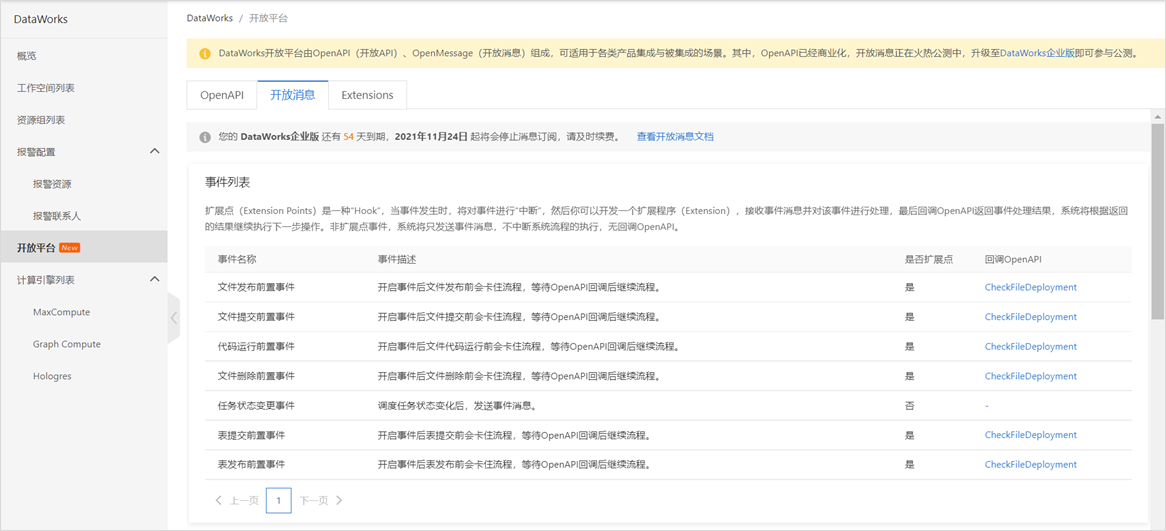The width and height of the screenshot is (1166, 531).
Task: Go to next page with 下一页
Action: (321, 501)
